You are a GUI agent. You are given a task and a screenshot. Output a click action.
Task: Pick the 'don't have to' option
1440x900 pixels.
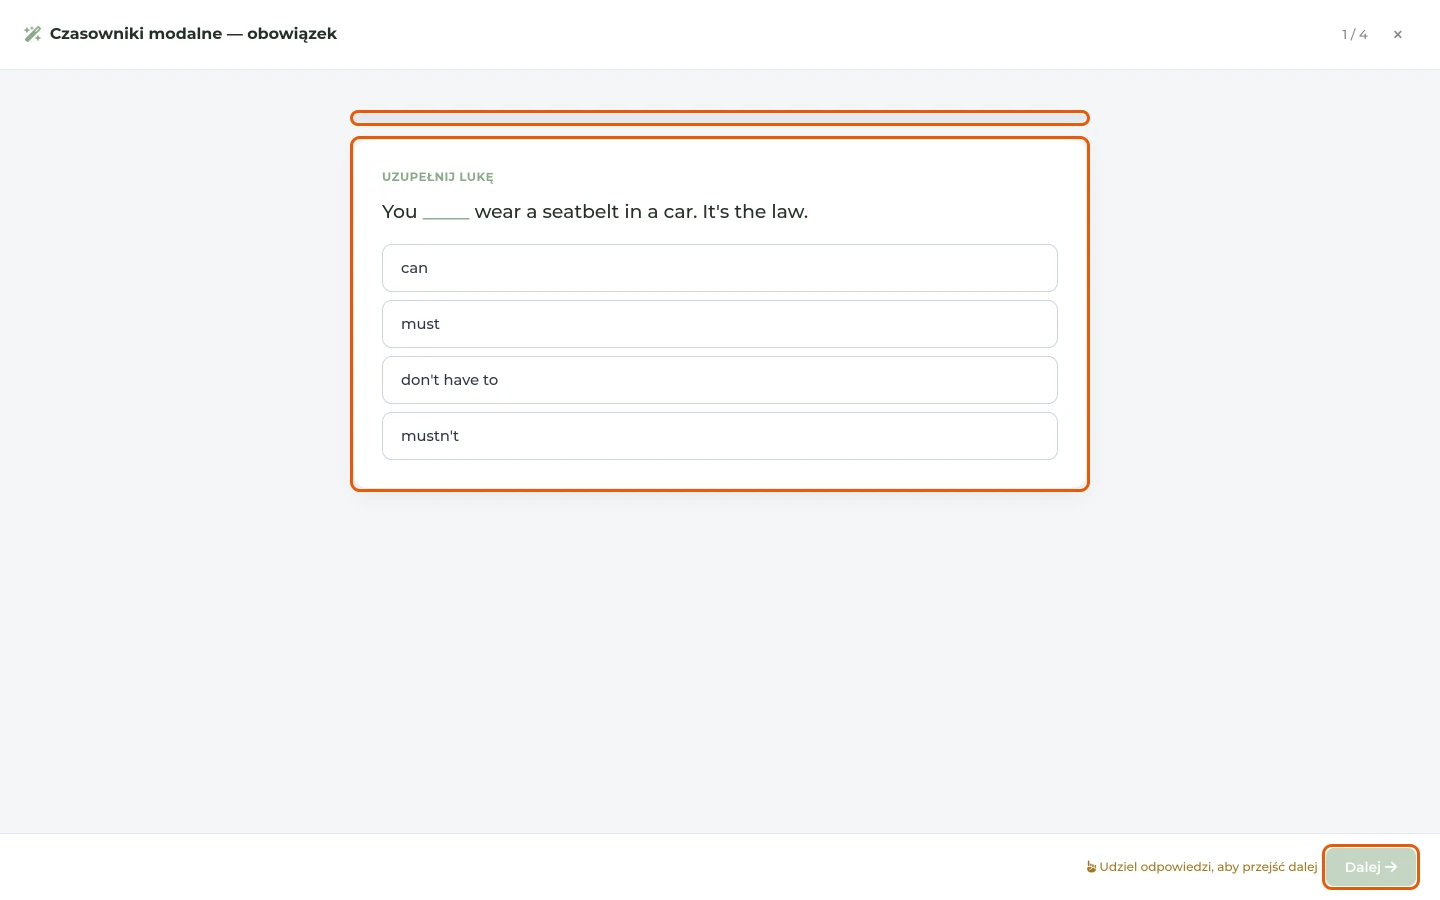coord(720,380)
